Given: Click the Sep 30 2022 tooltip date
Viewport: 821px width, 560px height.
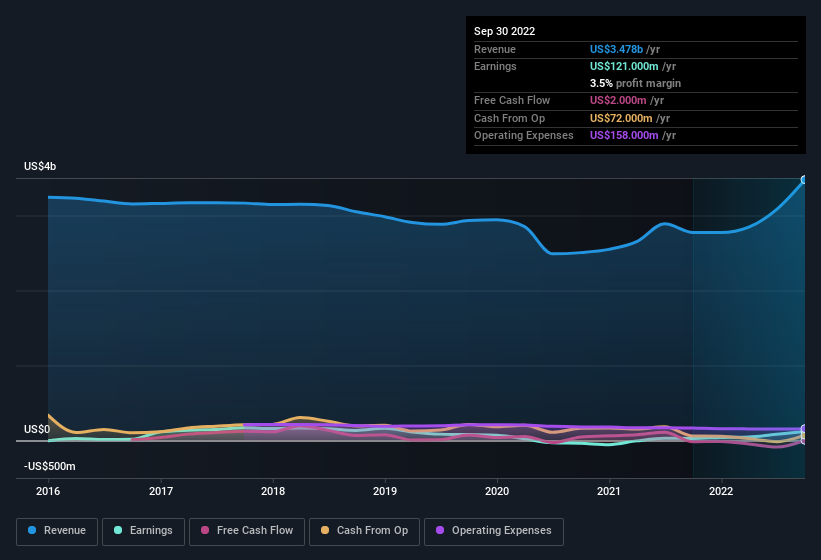Looking at the screenshot, I should coord(504,31).
